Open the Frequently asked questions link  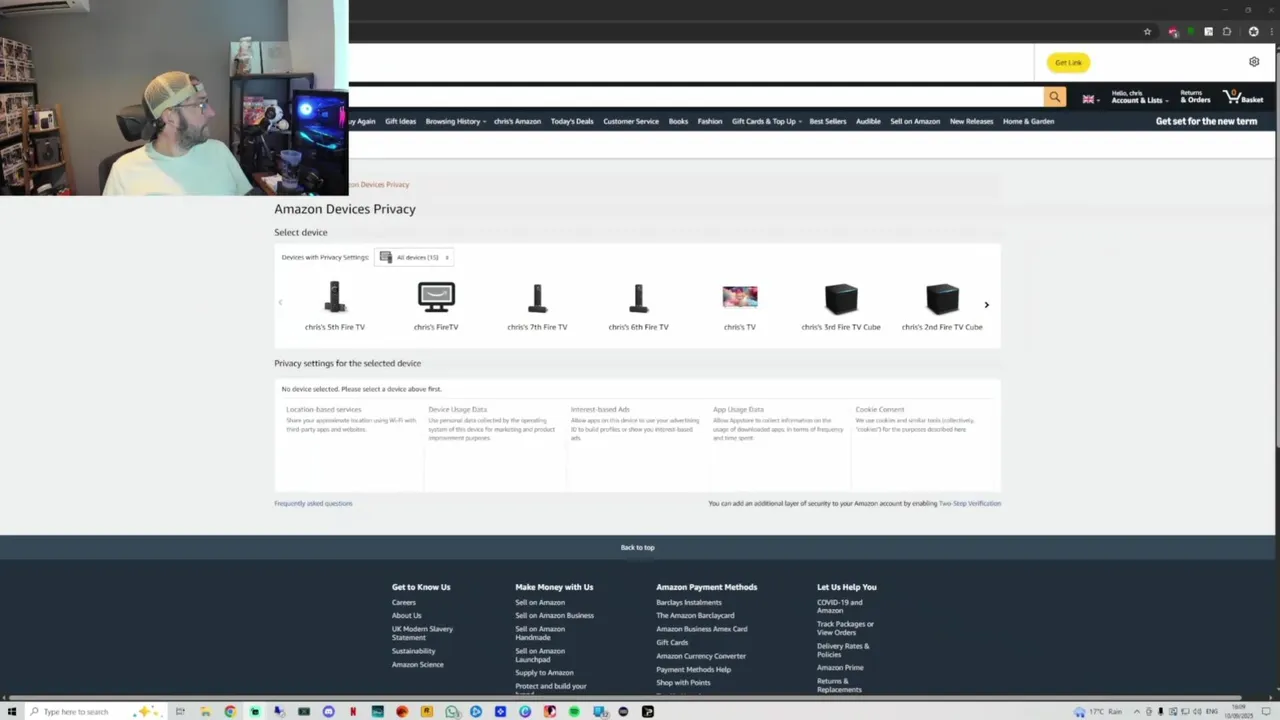313,504
